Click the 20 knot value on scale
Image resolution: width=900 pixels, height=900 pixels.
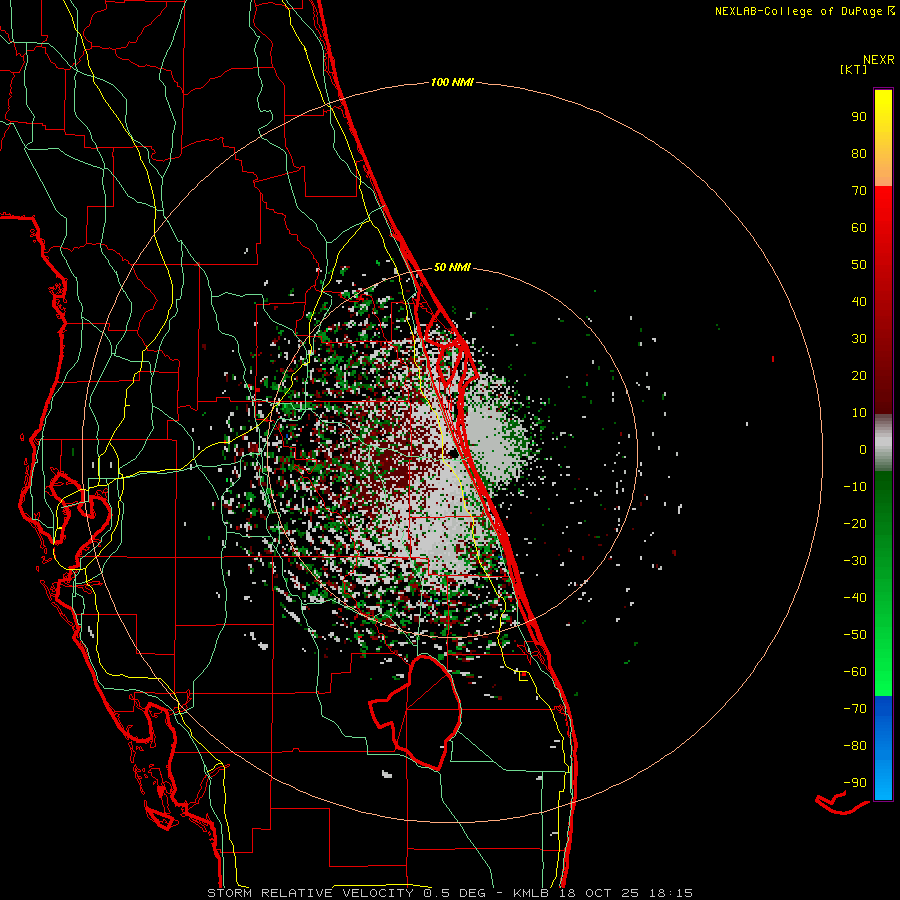(x=859, y=375)
